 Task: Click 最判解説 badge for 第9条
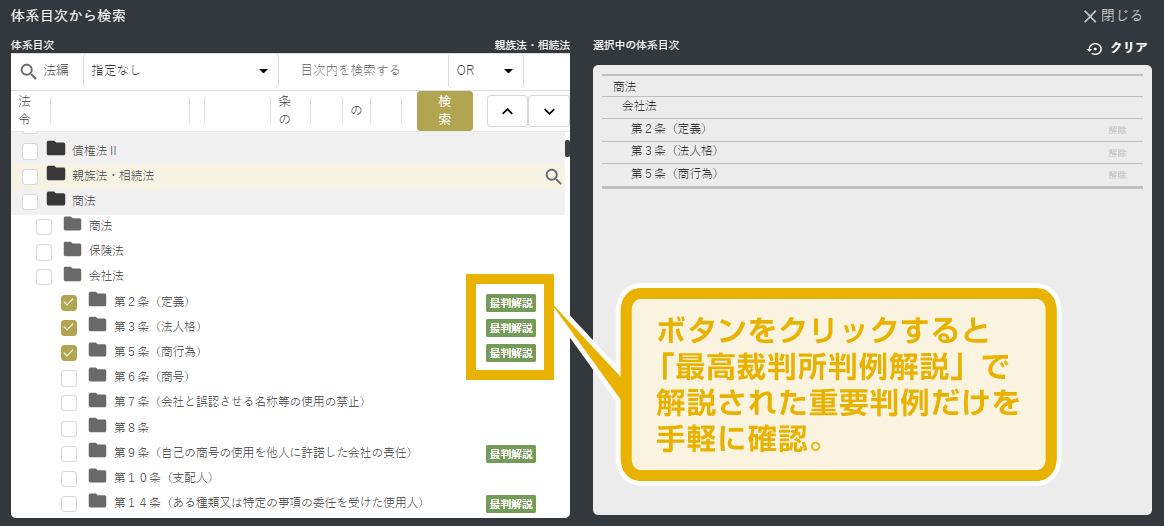tap(510, 454)
